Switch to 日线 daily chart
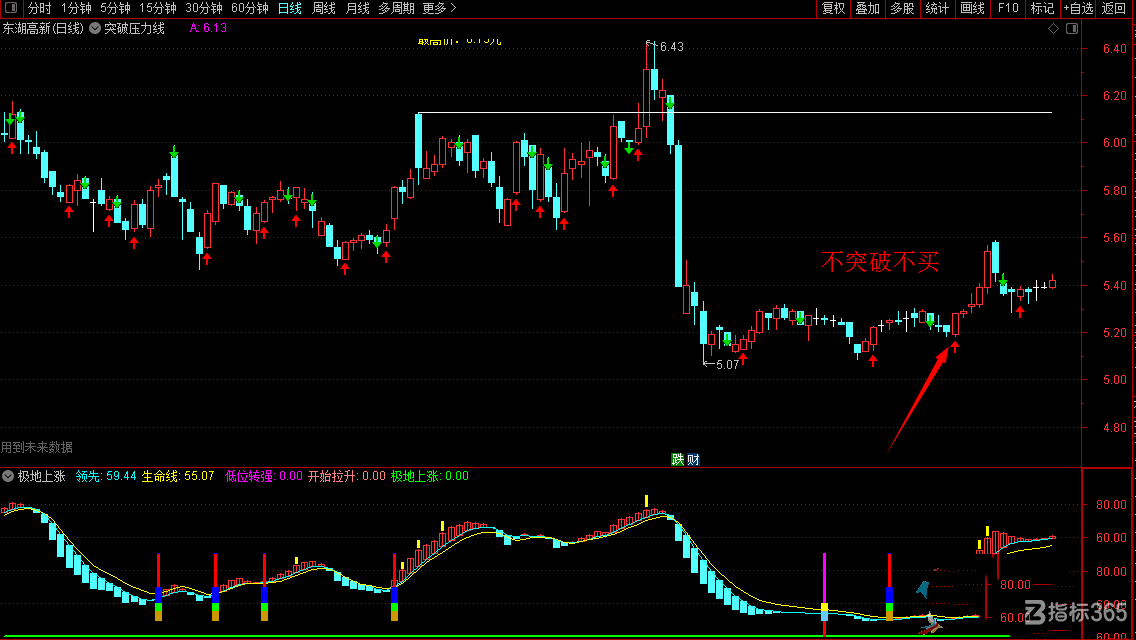The width and height of the screenshot is (1136, 640). pyautogui.click(x=290, y=9)
